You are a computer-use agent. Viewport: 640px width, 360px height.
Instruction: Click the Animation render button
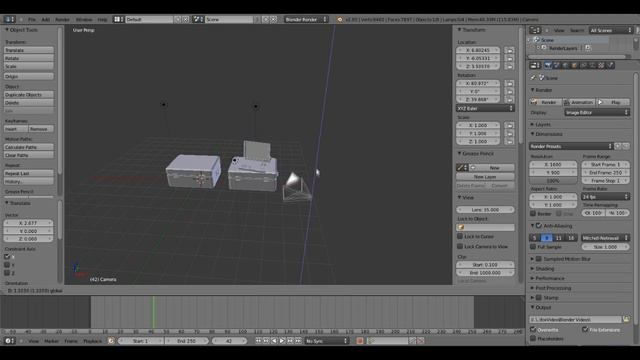[578, 102]
